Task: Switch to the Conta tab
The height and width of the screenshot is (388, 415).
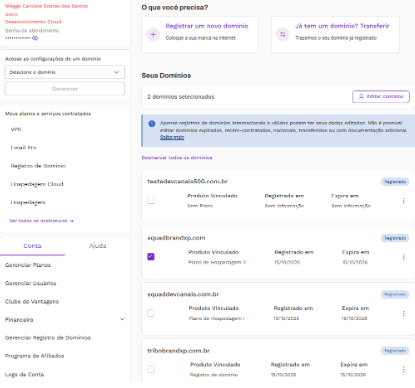Action: pyautogui.click(x=32, y=246)
